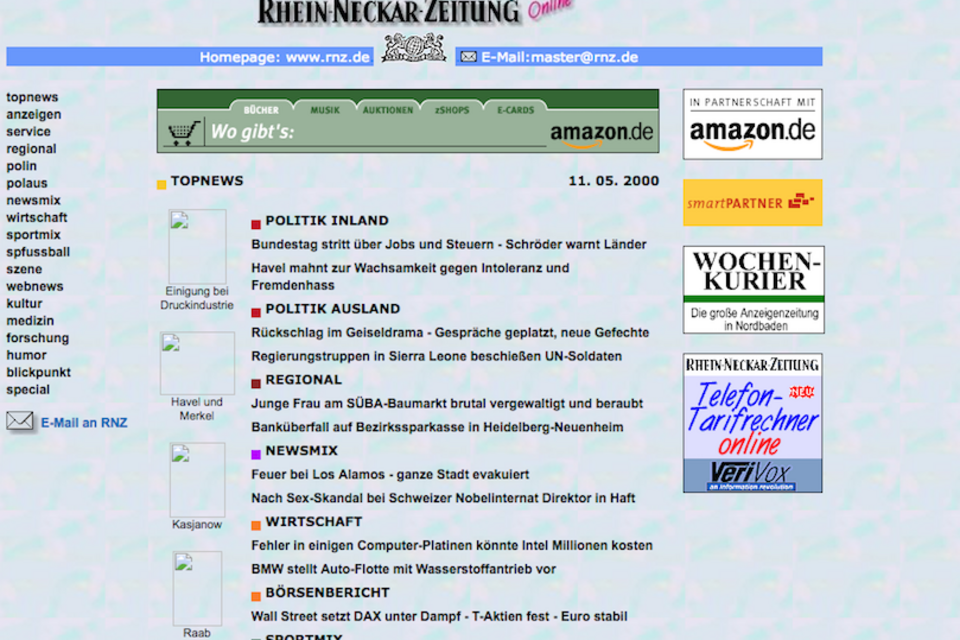Open spfussball in the left navigation
The width and height of the screenshot is (960, 640).
[x=38, y=252]
